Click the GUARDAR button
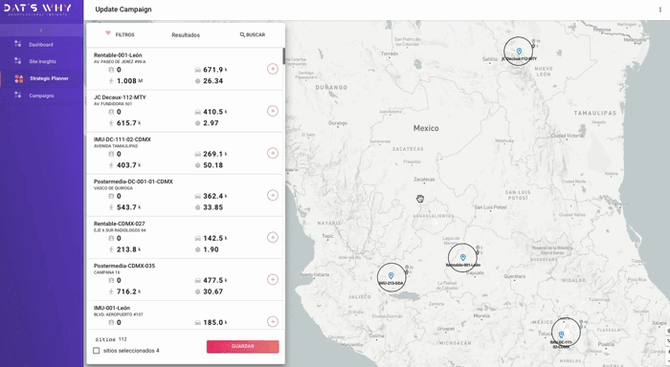 243,346
